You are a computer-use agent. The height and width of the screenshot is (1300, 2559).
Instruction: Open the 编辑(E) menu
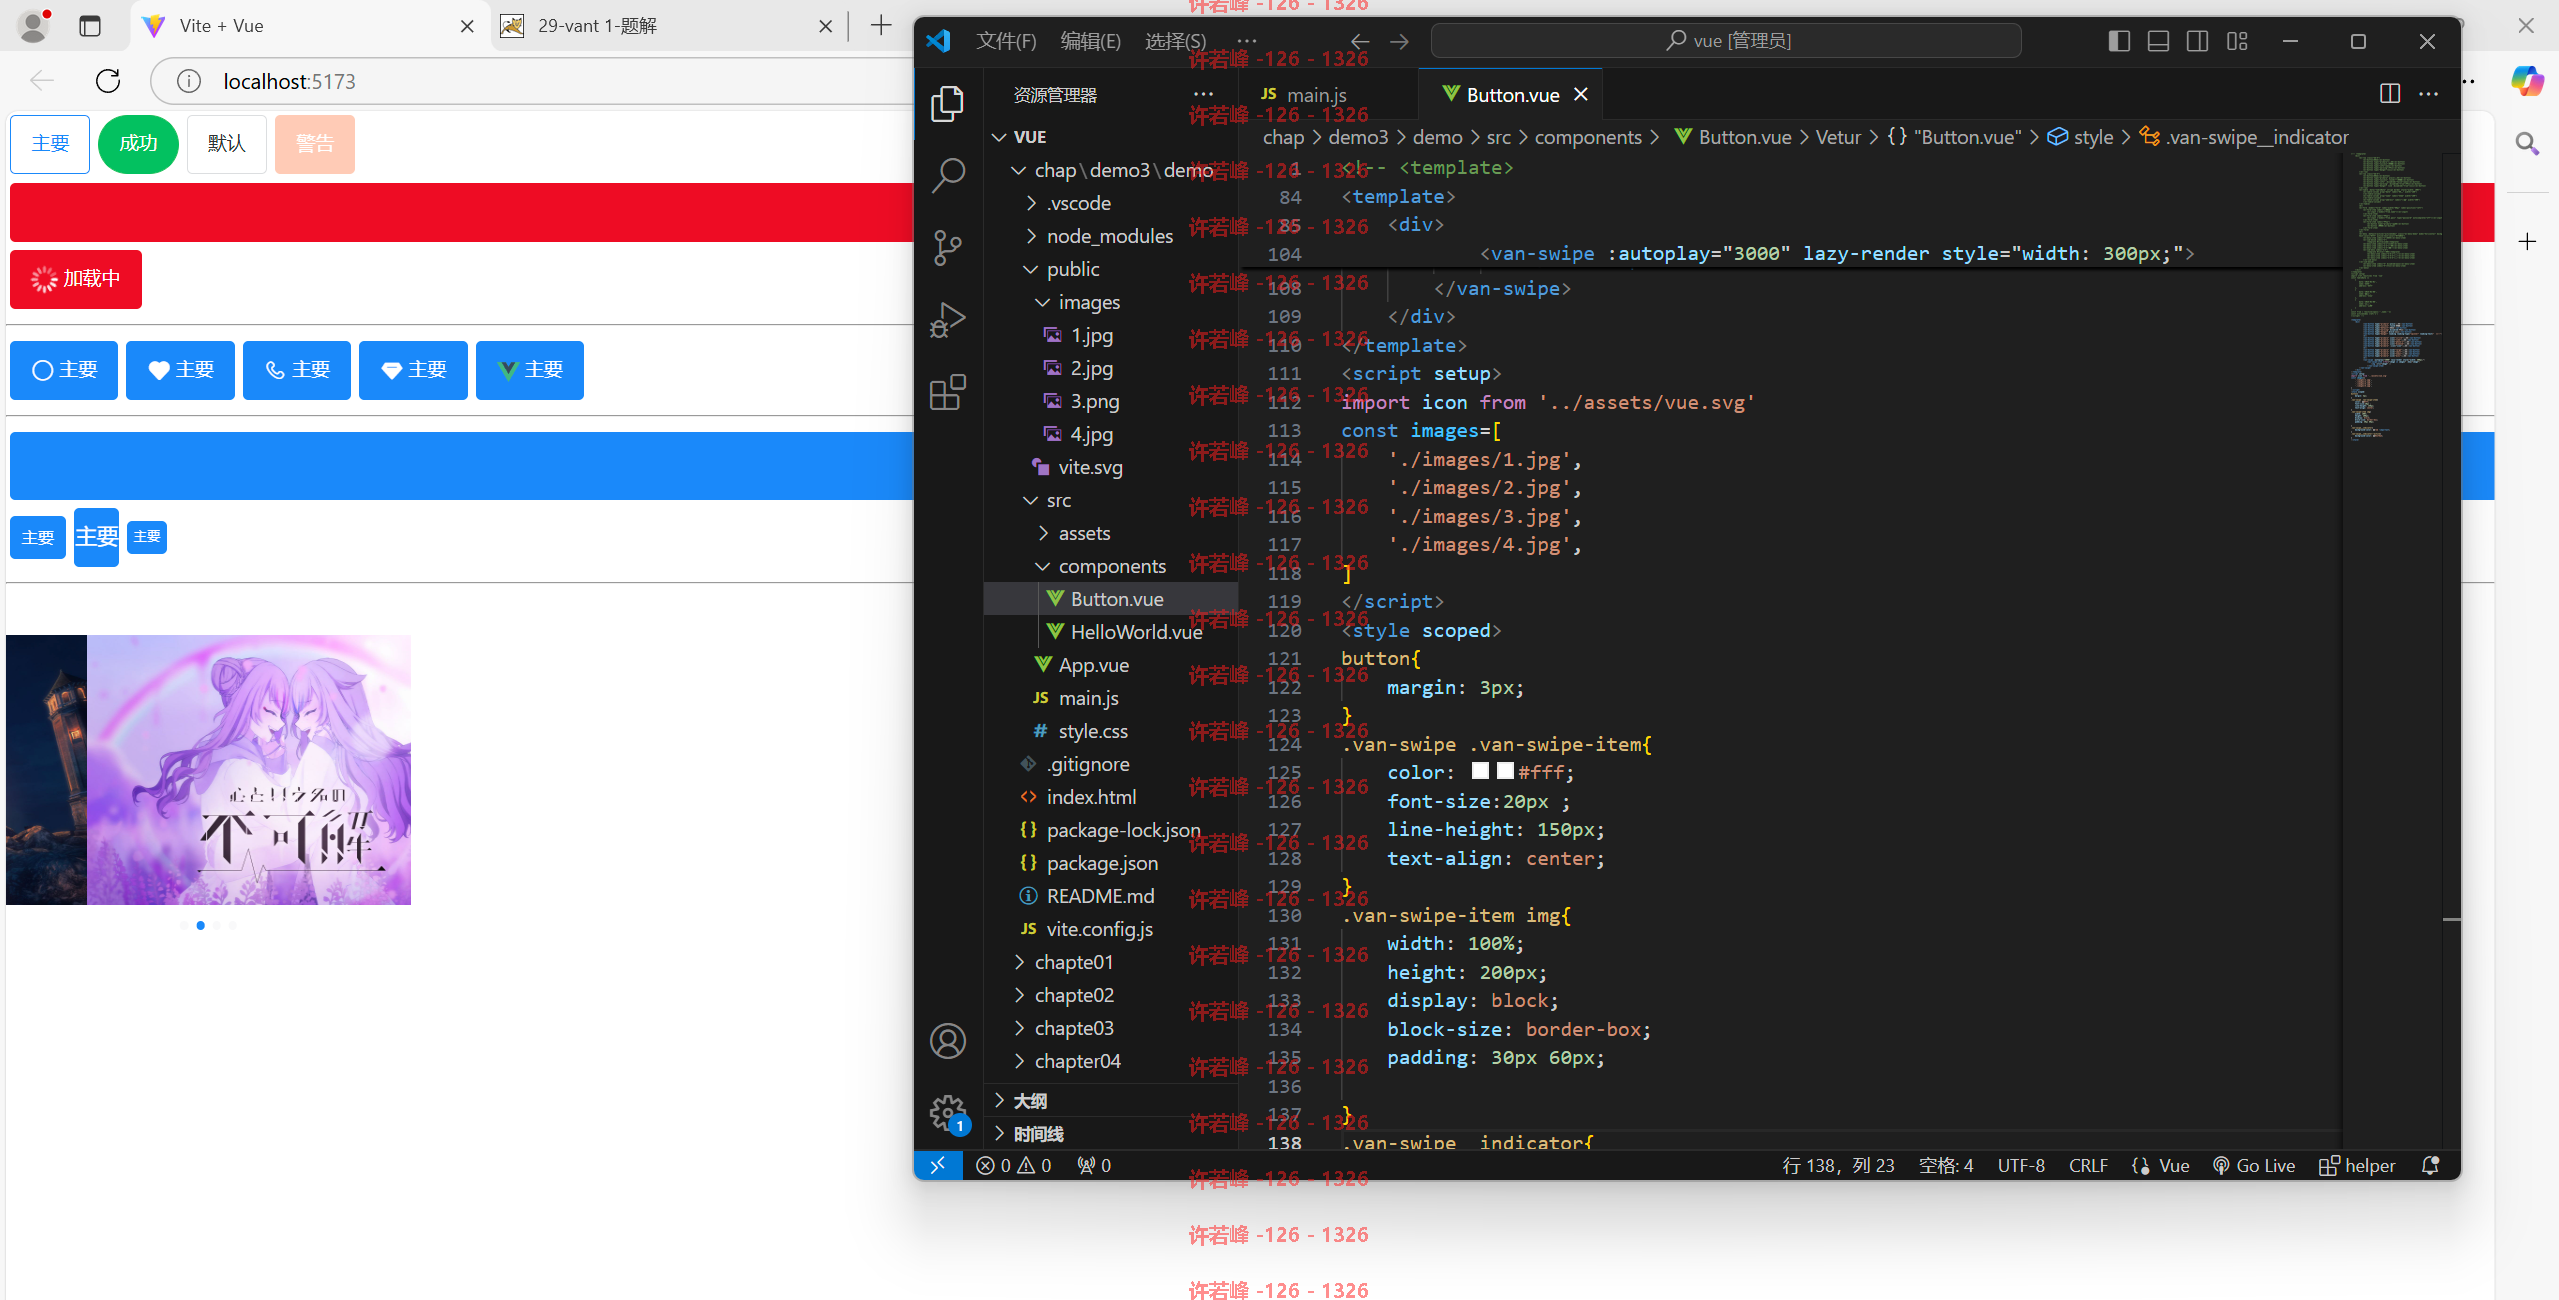[x=1090, y=41]
